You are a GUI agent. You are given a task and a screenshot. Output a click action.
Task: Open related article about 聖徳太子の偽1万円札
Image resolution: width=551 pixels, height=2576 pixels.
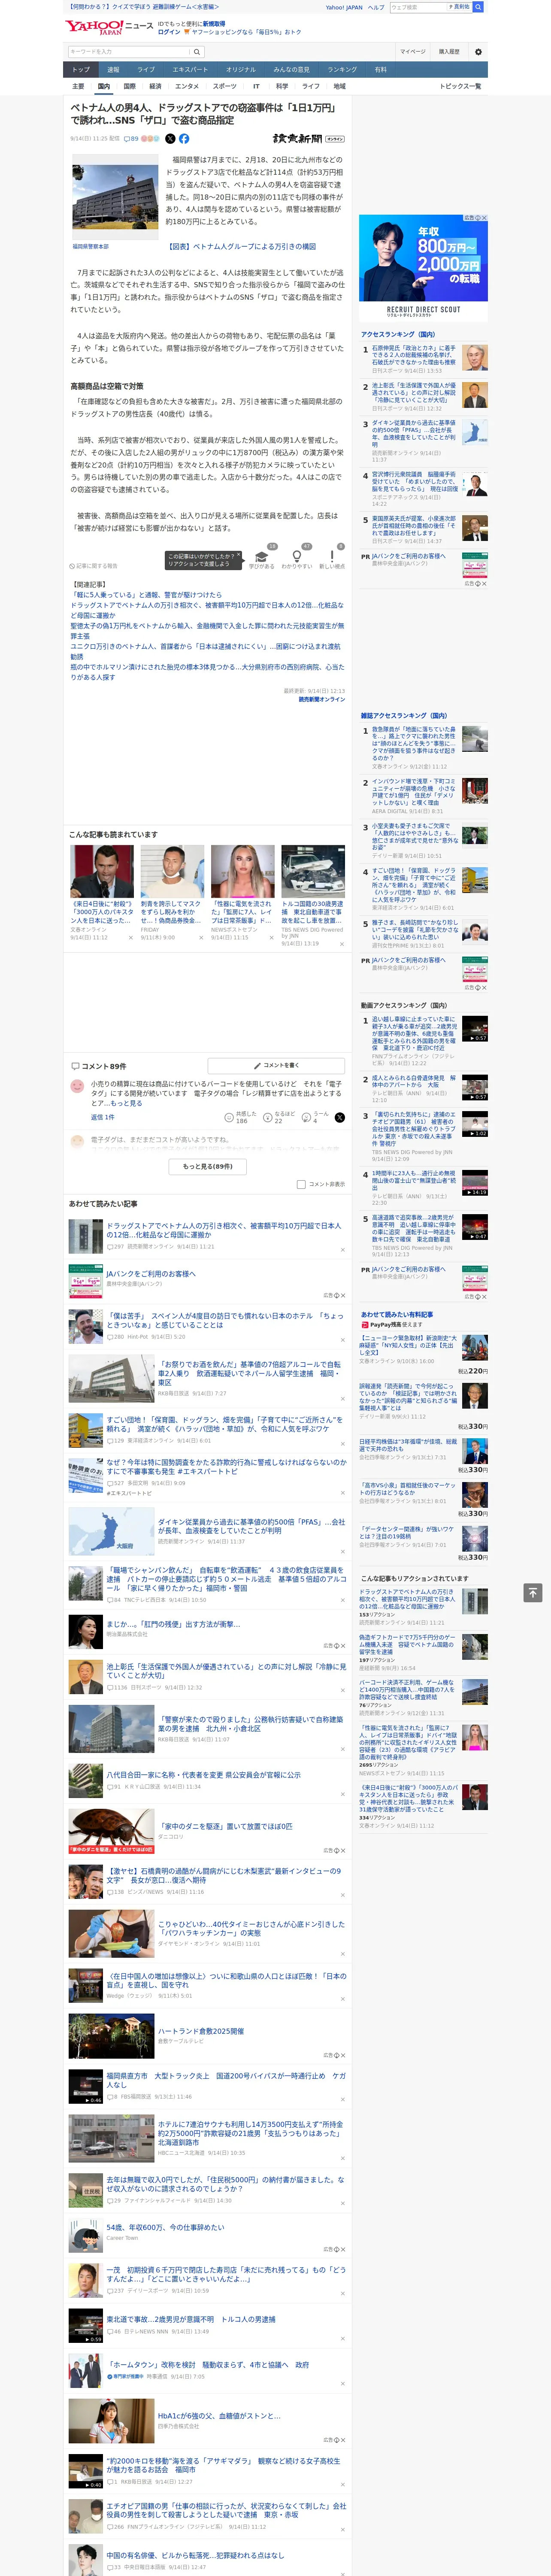click(x=207, y=631)
